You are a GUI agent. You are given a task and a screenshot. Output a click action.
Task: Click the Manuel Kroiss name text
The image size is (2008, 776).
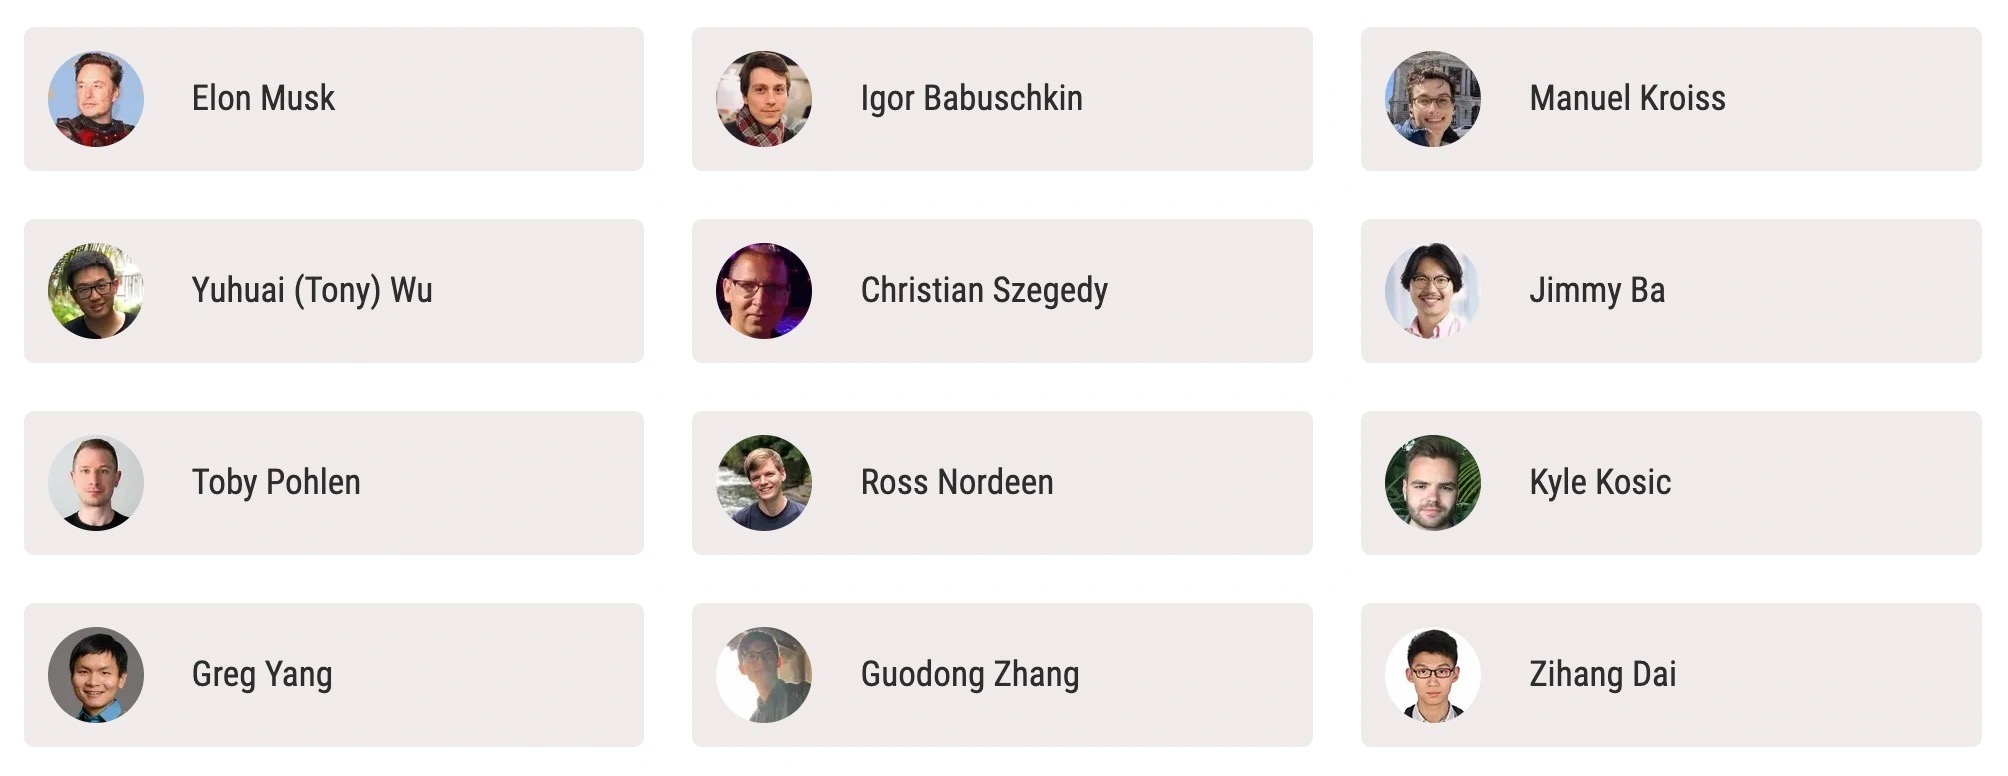[x=1628, y=98]
